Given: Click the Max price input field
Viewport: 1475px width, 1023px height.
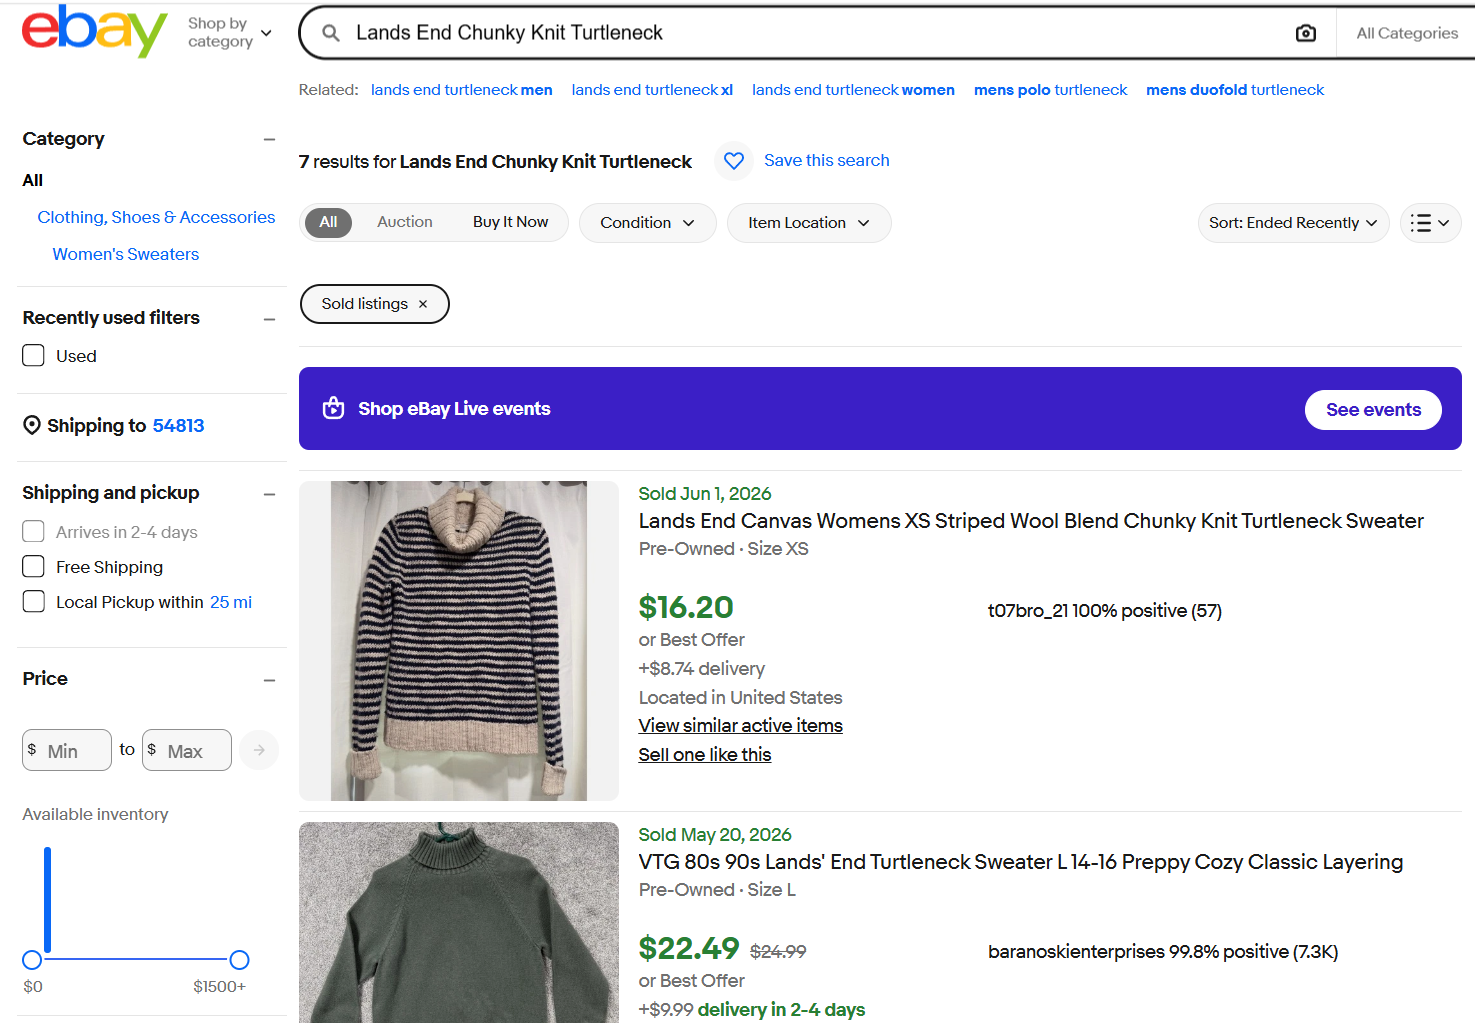Looking at the screenshot, I should [187, 750].
